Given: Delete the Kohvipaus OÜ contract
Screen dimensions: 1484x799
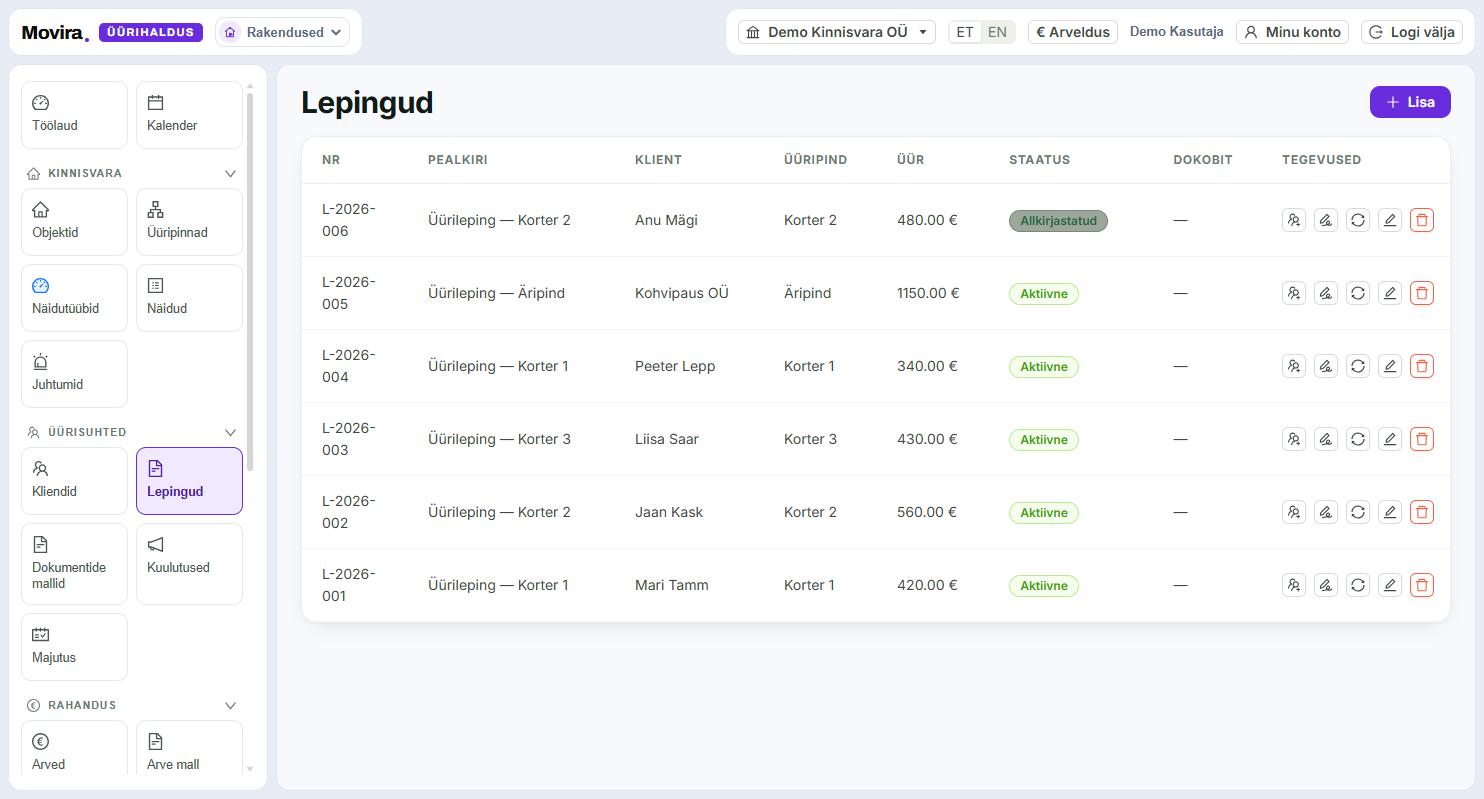Looking at the screenshot, I should (x=1422, y=293).
